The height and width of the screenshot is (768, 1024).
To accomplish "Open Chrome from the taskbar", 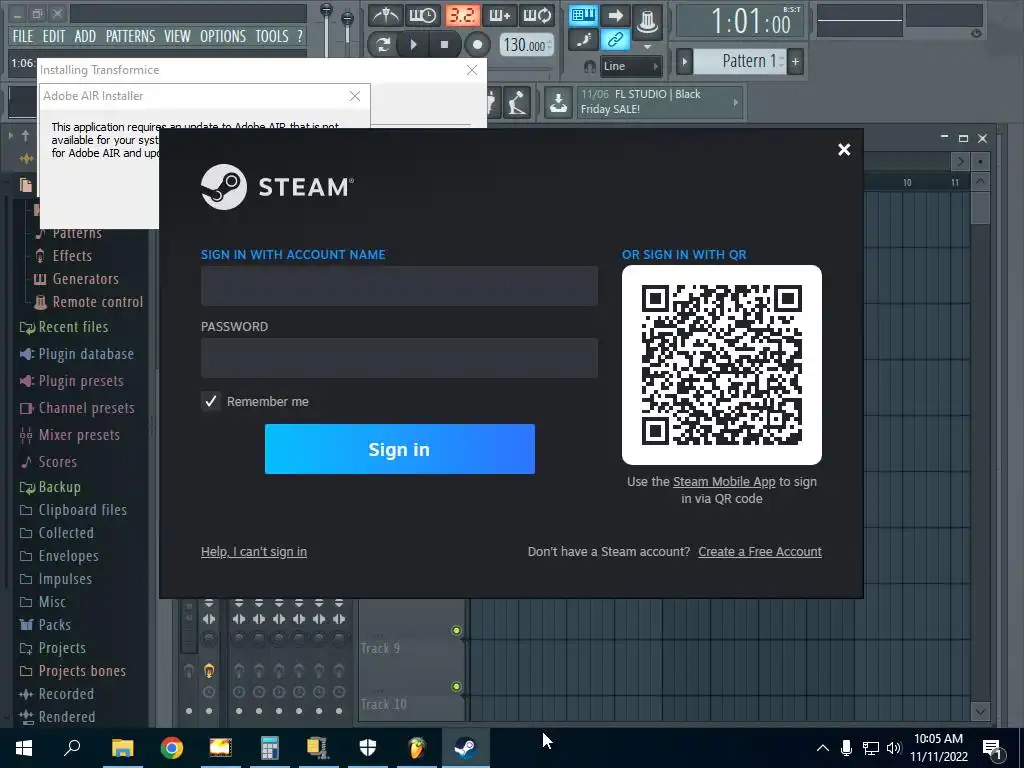I will pos(172,747).
